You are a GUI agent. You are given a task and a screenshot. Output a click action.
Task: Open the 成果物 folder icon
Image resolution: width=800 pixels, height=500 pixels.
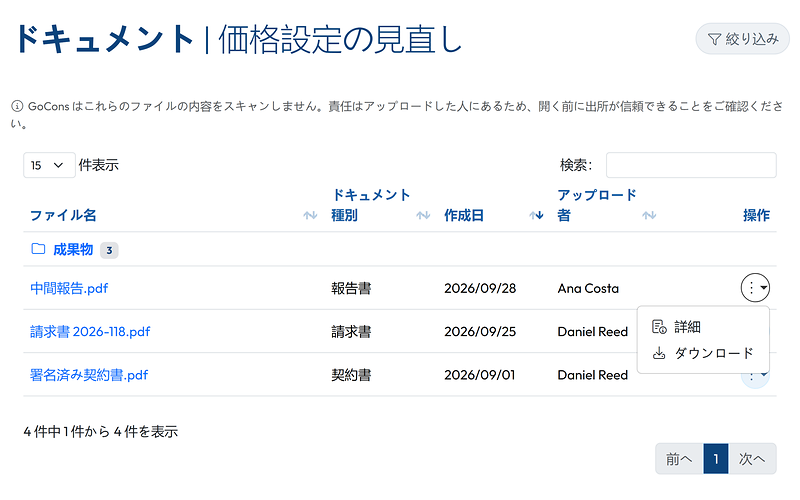click(x=38, y=249)
